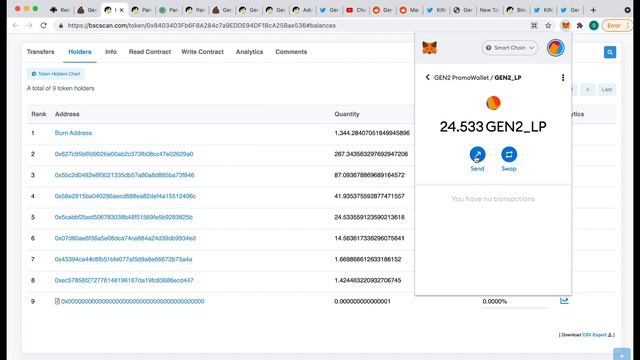Click quantity 24.533559123590213618
The height and width of the screenshot is (360, 640).
click(x=369, y=217)
